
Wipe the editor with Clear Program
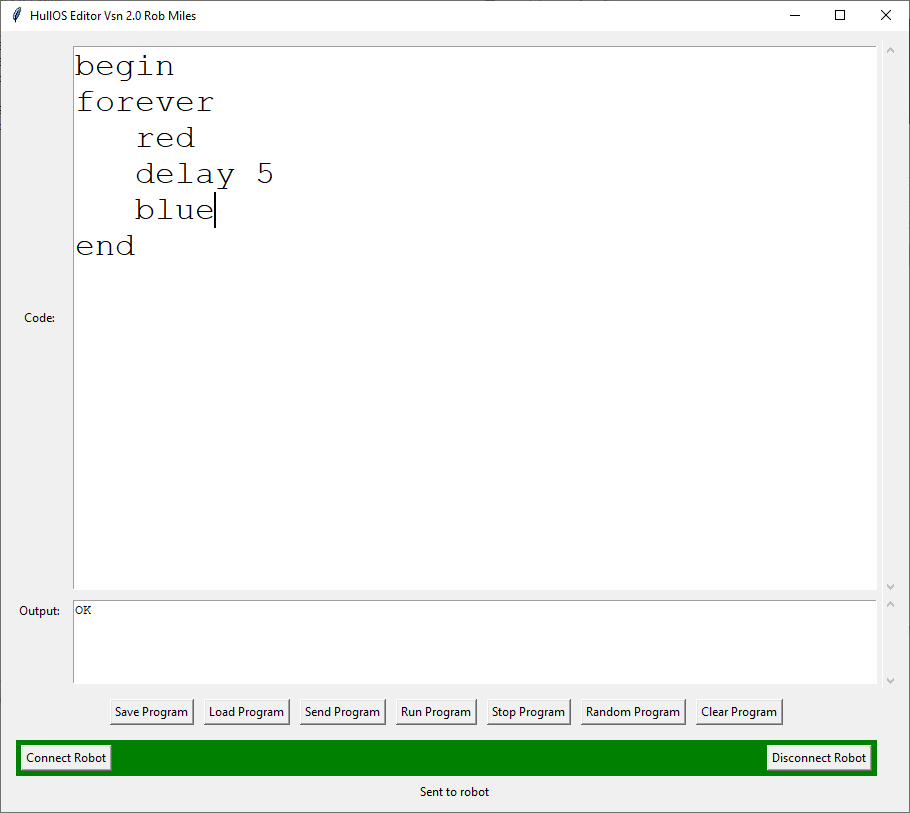(x=739, y=712)
